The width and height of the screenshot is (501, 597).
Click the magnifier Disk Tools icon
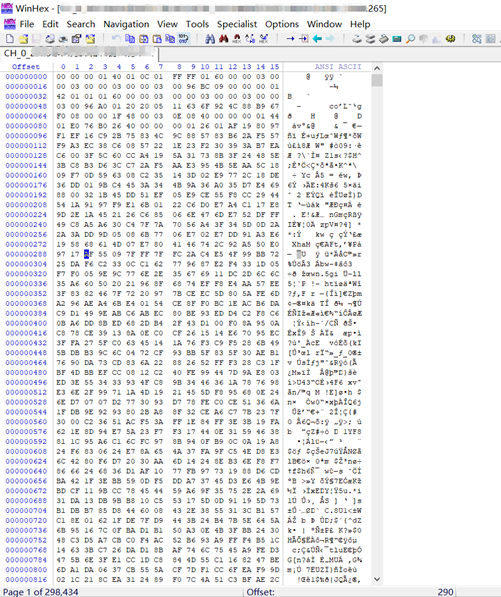tap(410, 38)
